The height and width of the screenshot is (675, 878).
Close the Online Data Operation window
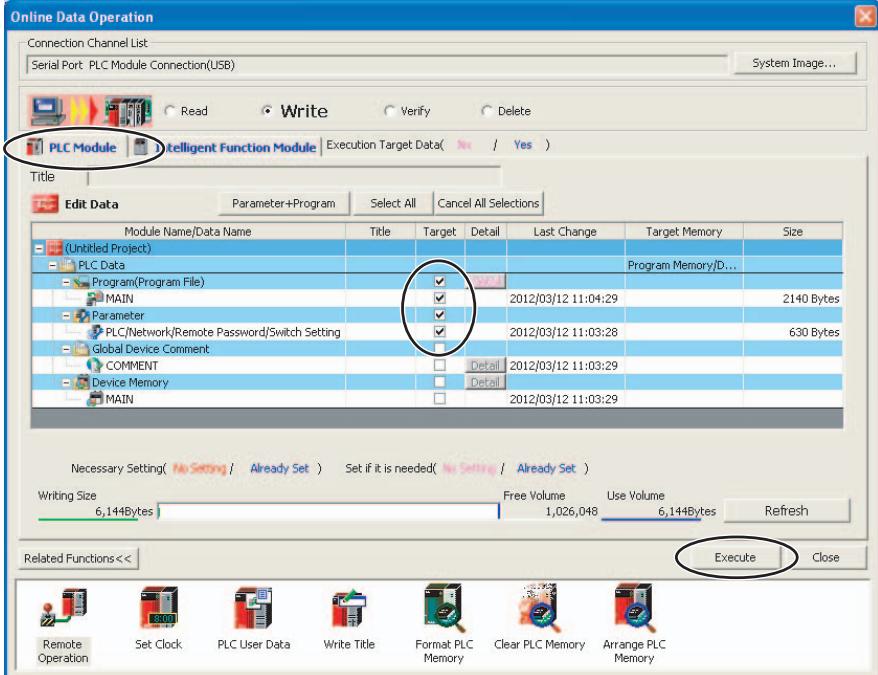point(865,16)
